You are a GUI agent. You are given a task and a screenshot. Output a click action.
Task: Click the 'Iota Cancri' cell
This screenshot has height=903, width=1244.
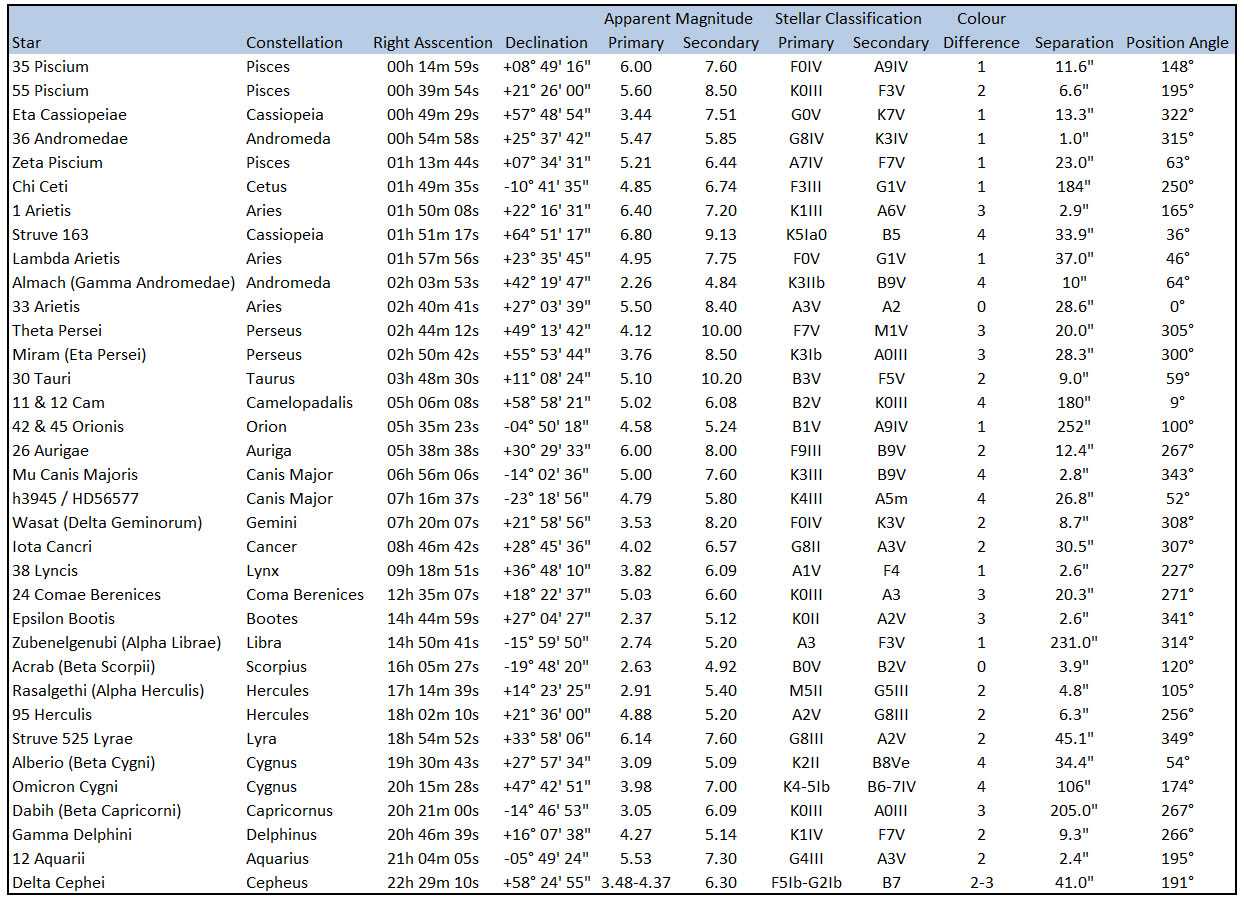pyautogui.click(x=52, y=547)
